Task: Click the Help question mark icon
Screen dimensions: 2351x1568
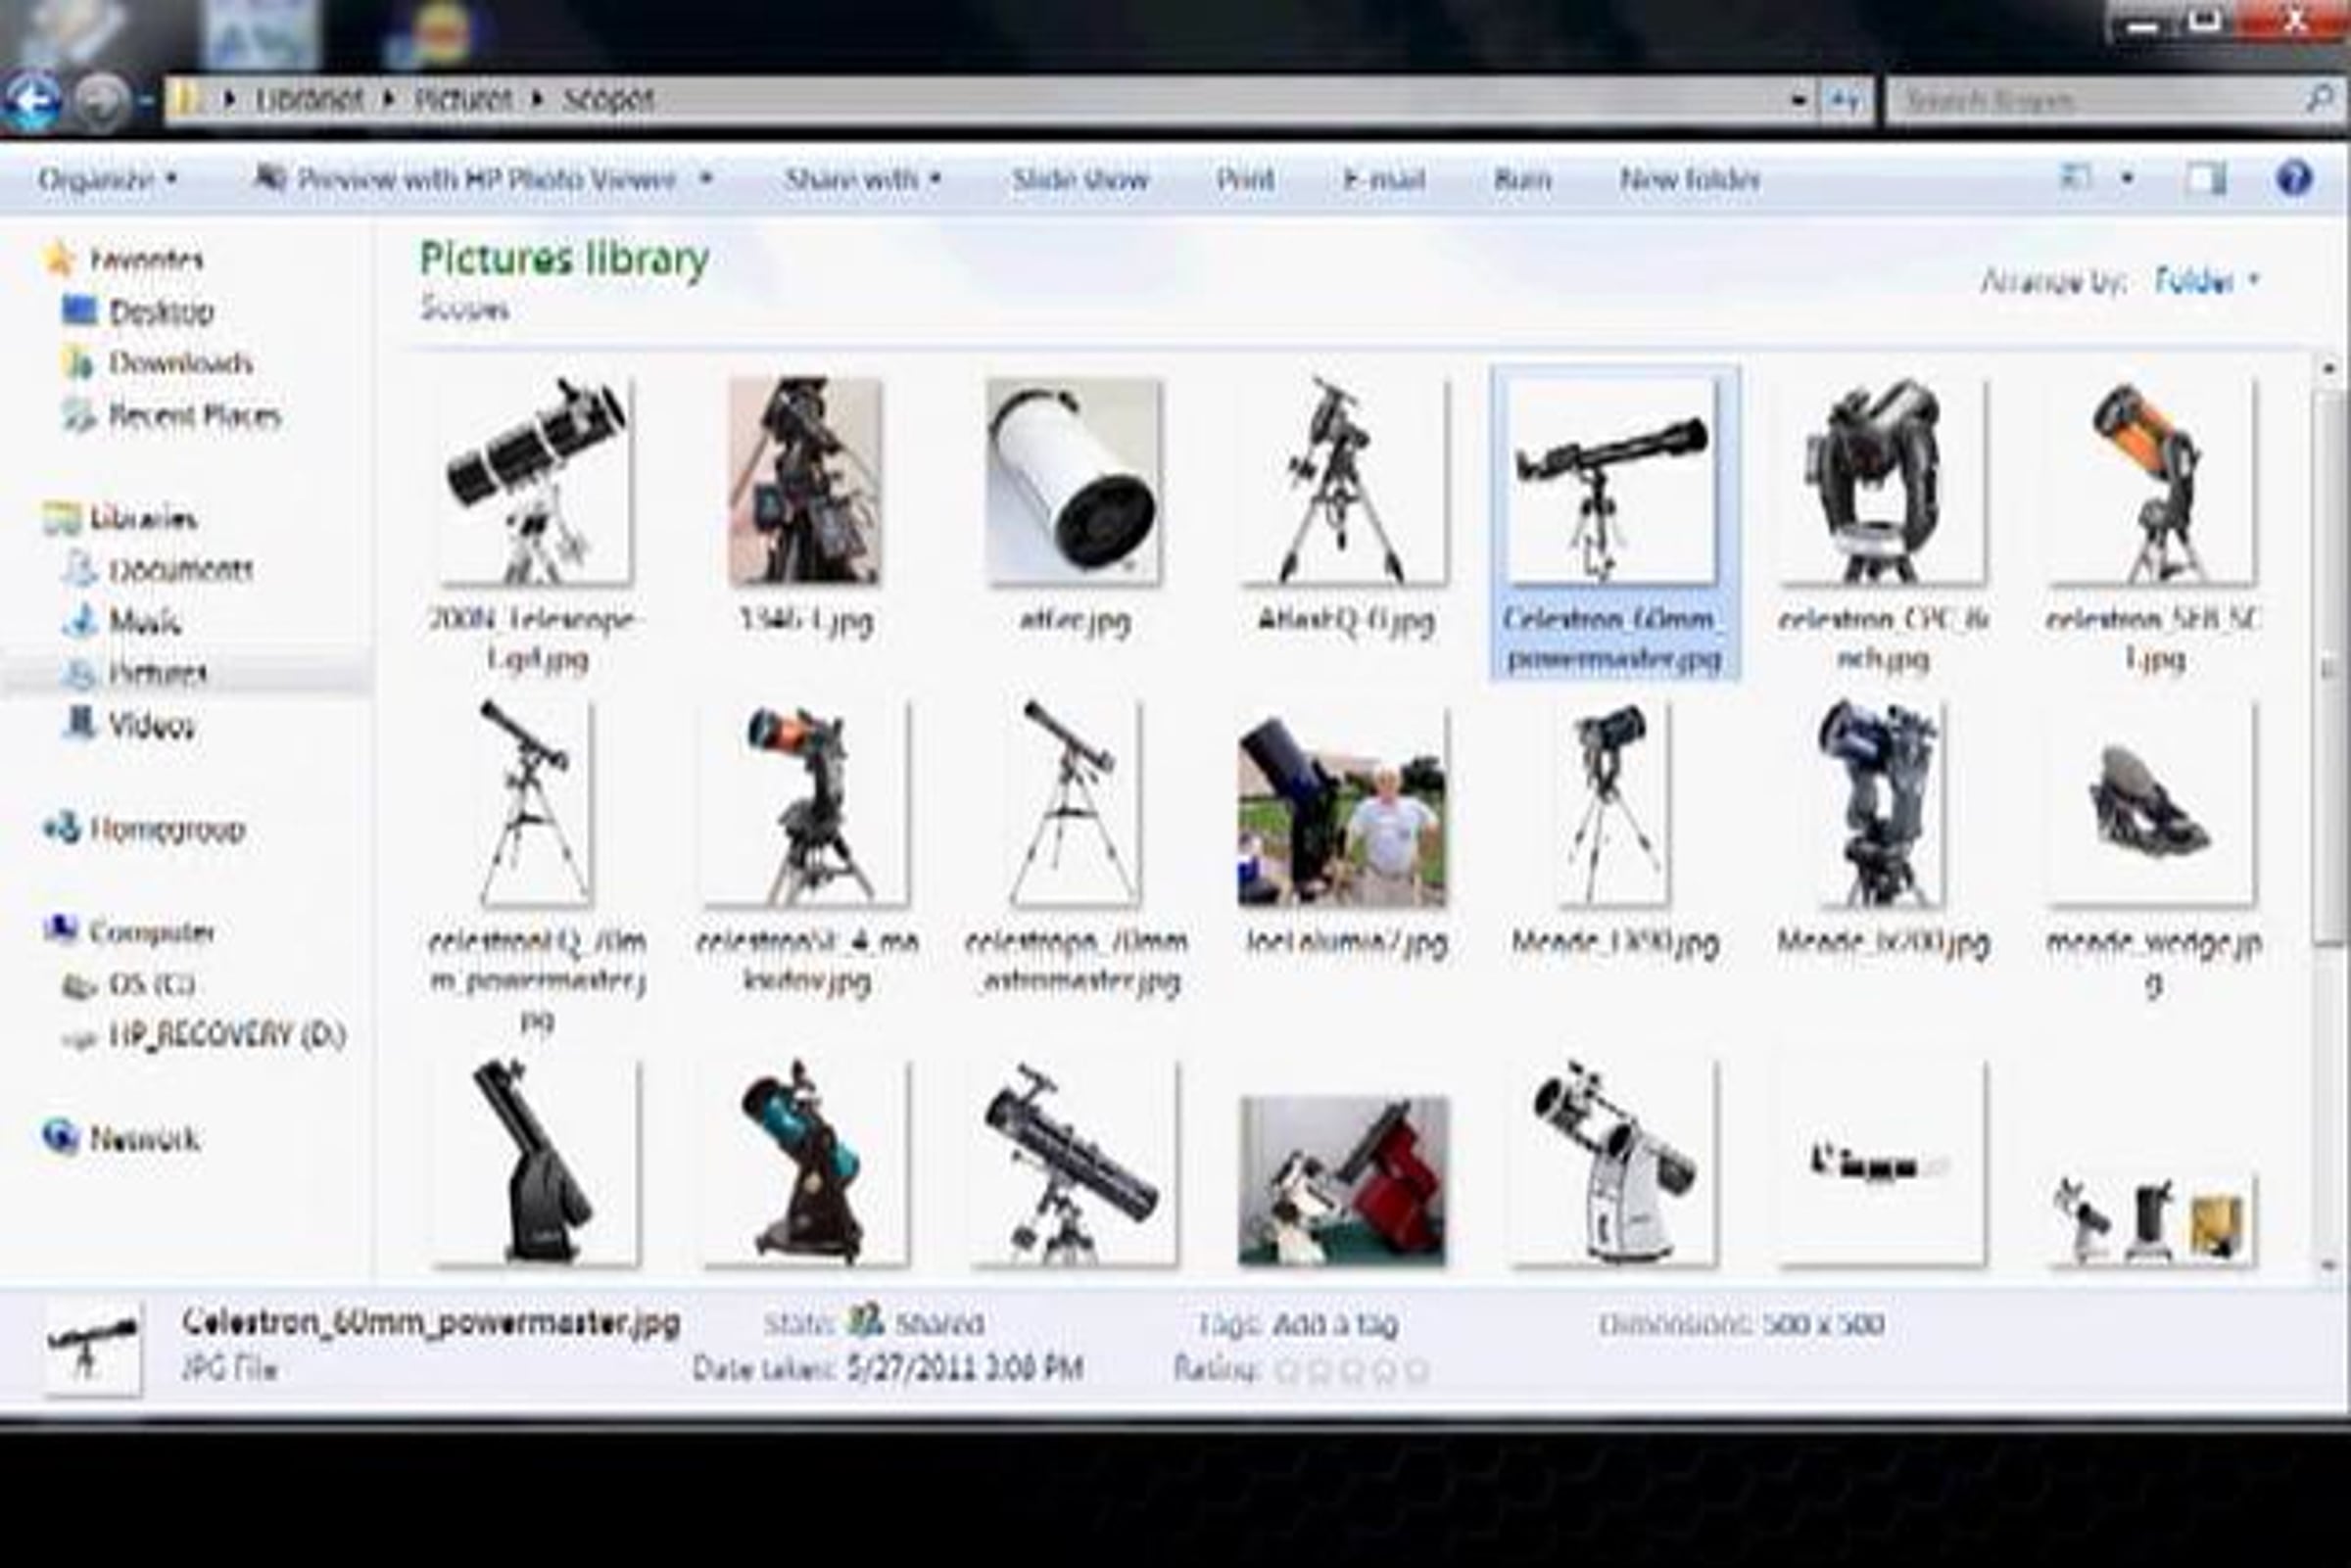Action: point(2294,179)
